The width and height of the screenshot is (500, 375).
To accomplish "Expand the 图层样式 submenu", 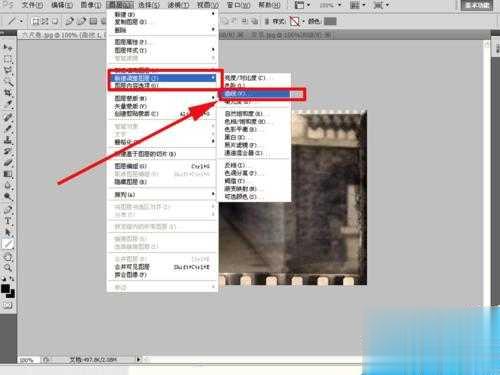I will click(163, 50).
